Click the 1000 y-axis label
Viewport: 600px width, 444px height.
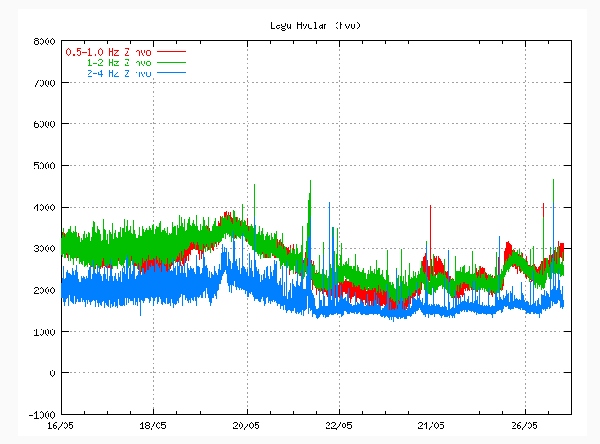(x=43, y=332)
